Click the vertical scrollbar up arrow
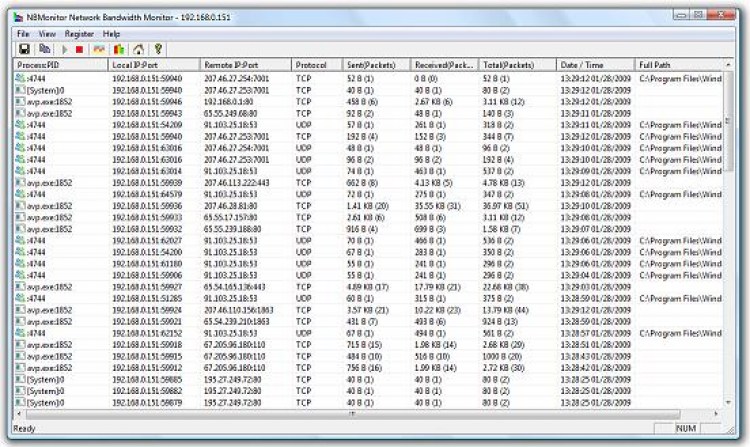Image resolution: width=750 pixels, height=447 pixels. point(728,64)
